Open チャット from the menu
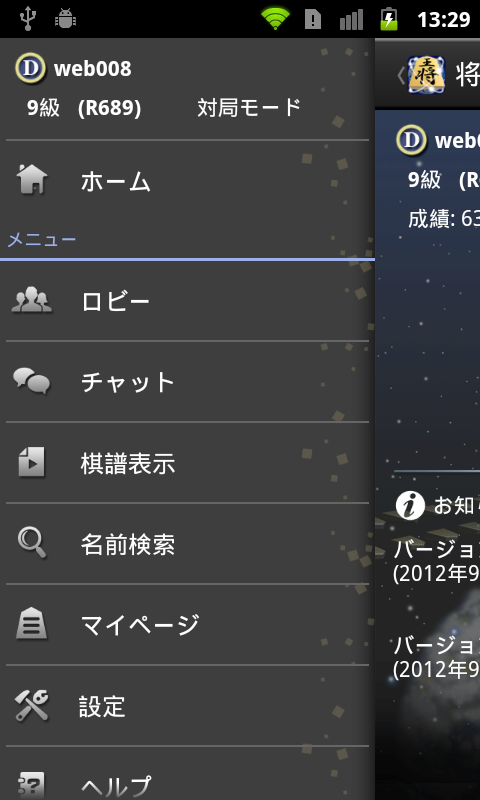Screen dimensions: 480x800 pos(187,382)
